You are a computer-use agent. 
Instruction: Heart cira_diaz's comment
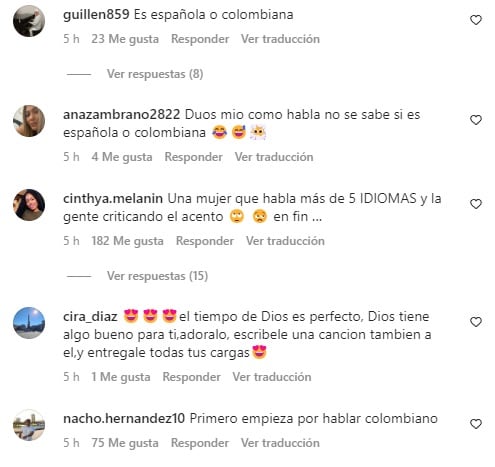[476, 322]
